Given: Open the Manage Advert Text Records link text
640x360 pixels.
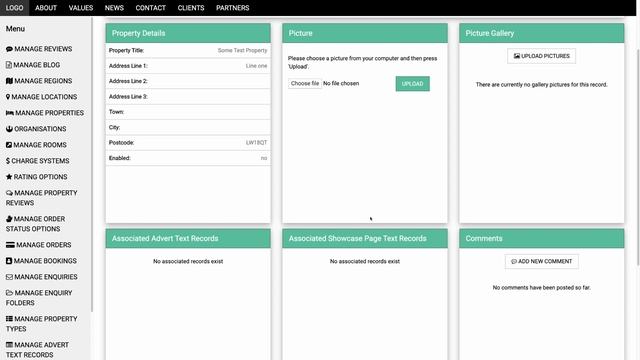Looking at the screenshot, I should tap(37, 350).
